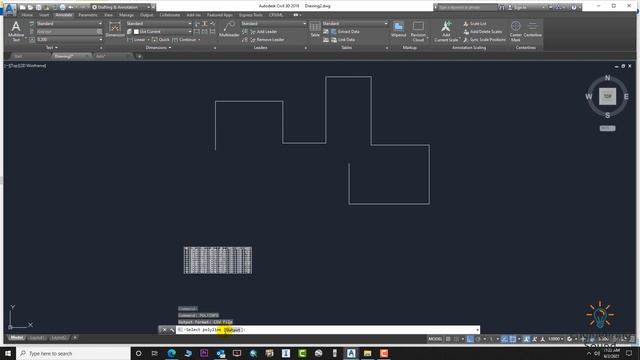The image size is (640, 360).
Task: Open File Explorer from the taskbar
Action: point(367,353)
